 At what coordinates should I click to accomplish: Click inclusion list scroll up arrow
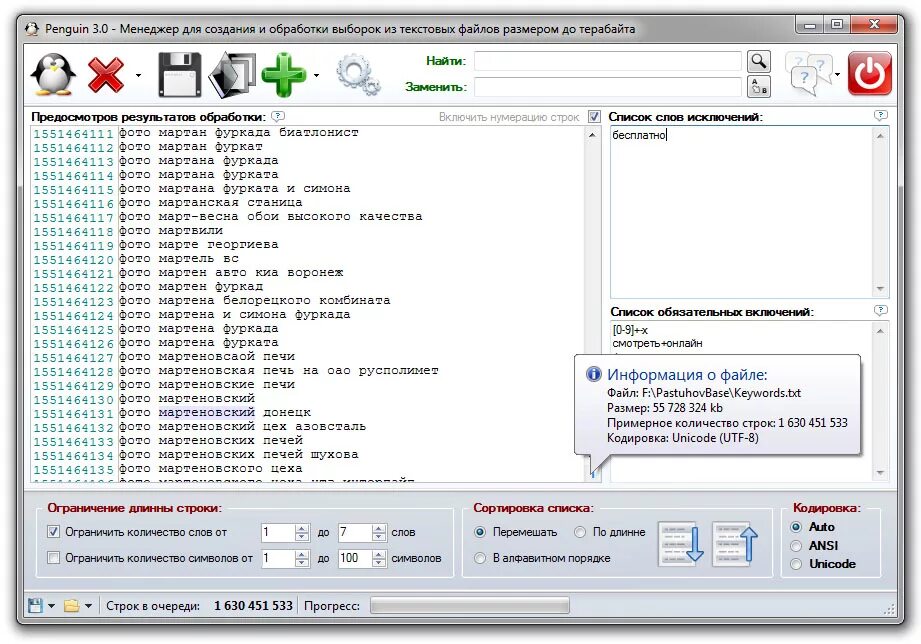coord(880,331)
